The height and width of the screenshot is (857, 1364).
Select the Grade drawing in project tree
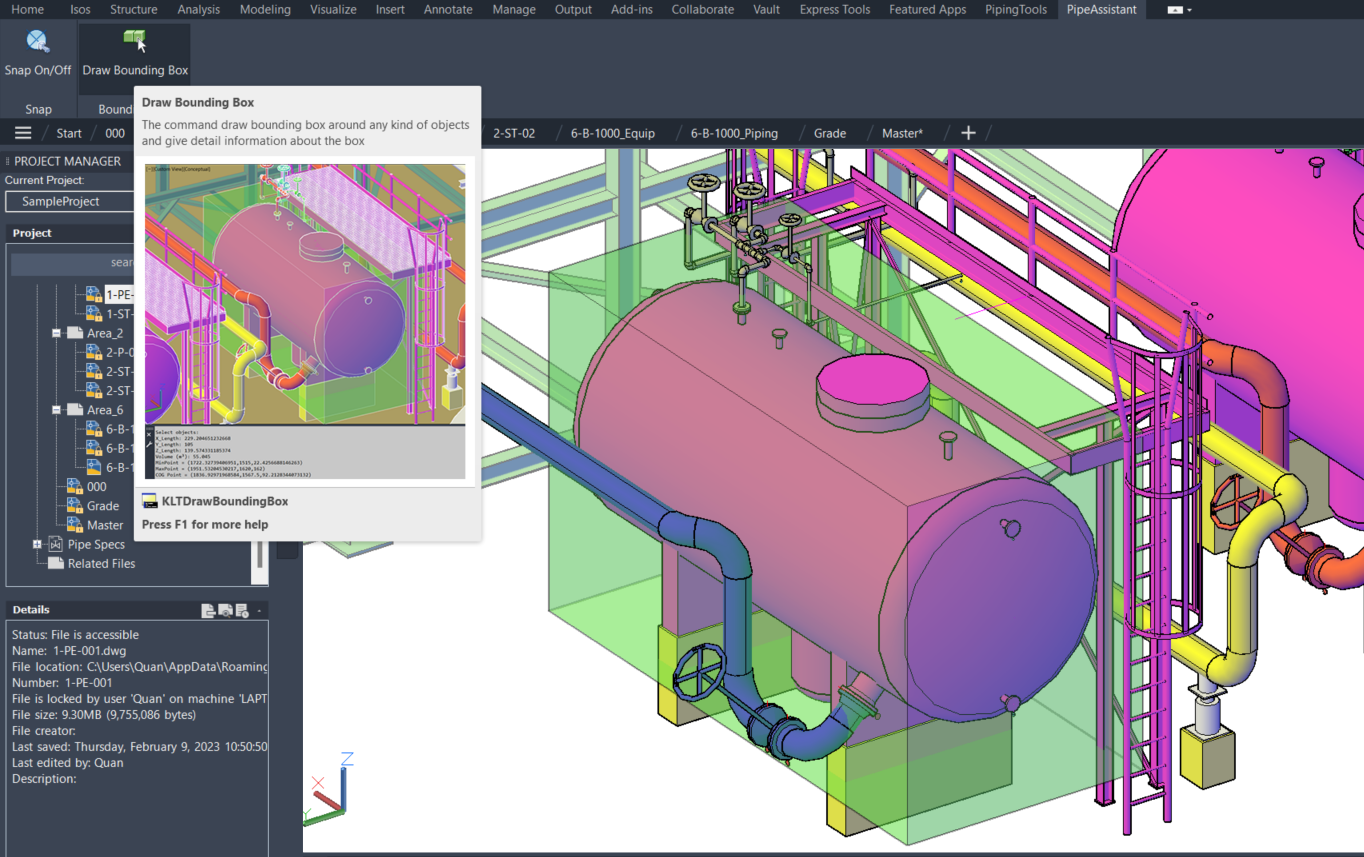pyautogui.click(x=102, y=506)
